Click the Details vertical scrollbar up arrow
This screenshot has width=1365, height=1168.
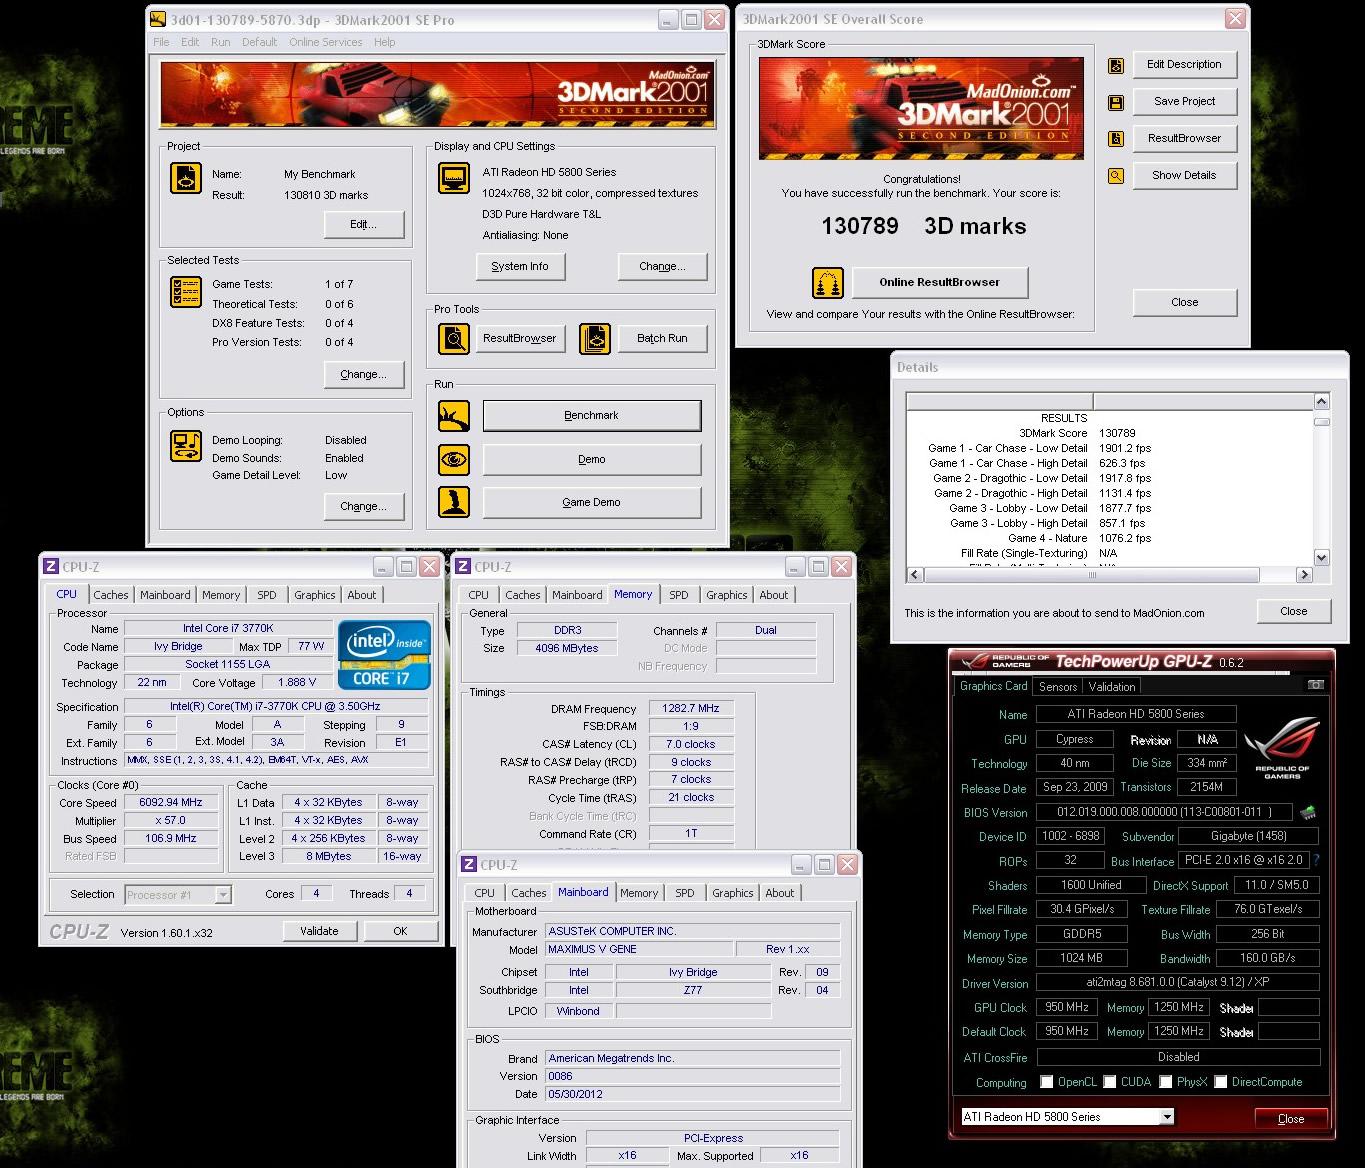click(x=1321, y=401)
